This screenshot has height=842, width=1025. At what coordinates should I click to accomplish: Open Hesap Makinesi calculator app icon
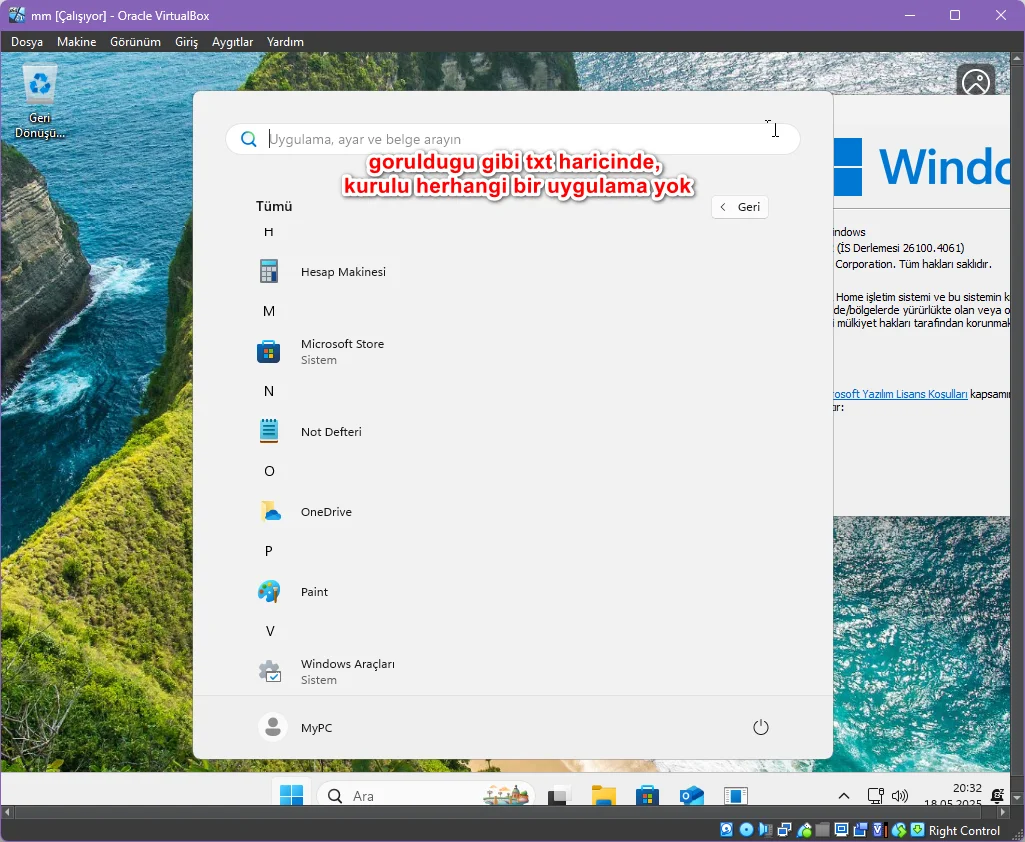click(x=269, y=271)
